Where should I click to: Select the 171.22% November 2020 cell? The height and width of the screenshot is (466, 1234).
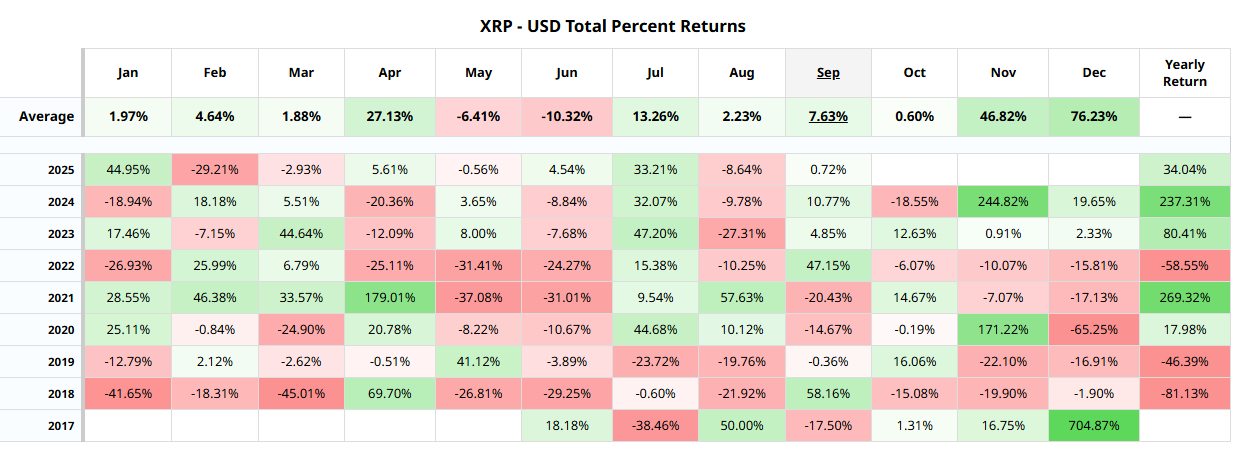[1003, 330]
